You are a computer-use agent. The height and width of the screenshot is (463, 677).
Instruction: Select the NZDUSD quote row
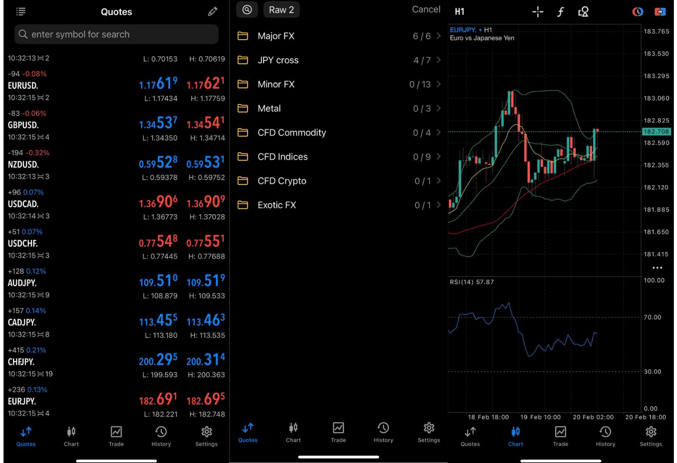click(x=117, y=165)
